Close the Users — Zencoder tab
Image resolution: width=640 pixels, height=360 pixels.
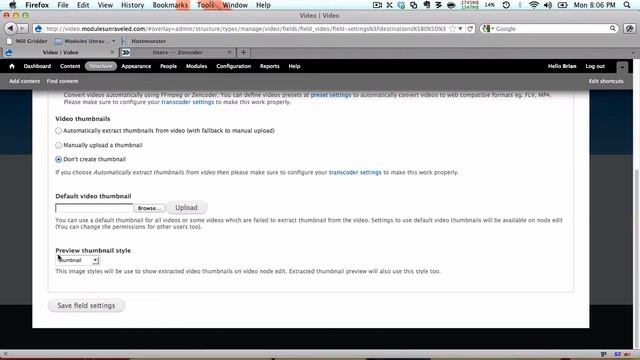229,52
